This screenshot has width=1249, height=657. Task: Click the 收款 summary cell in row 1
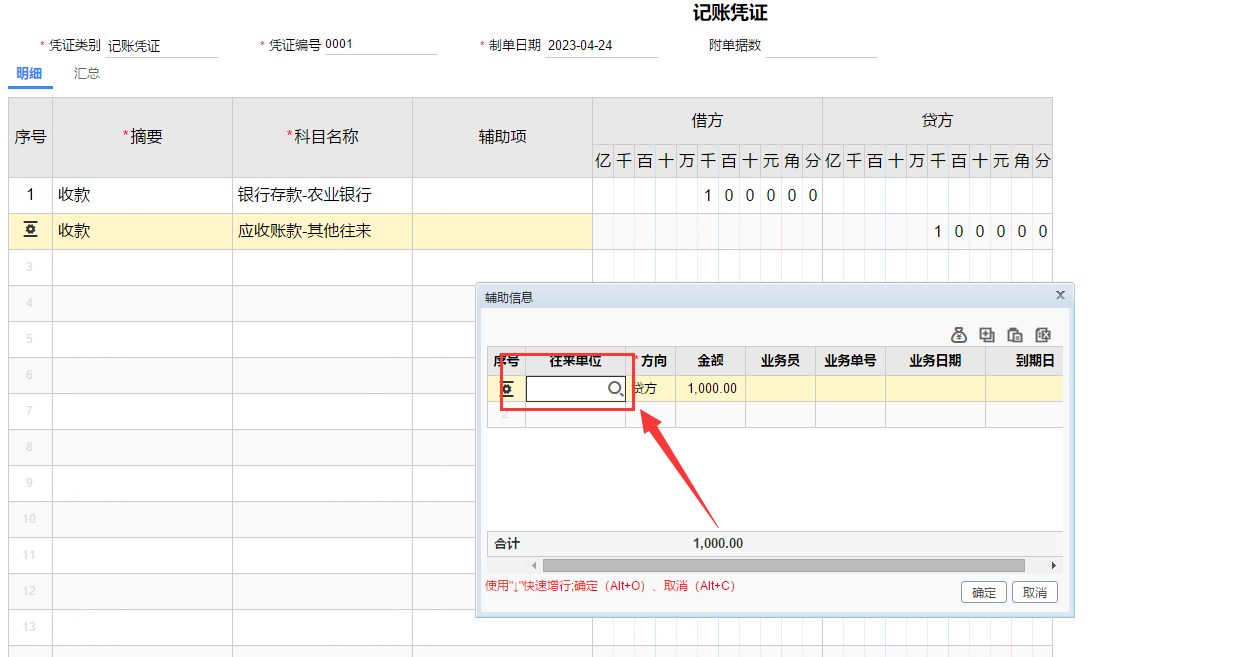point(142,195)
